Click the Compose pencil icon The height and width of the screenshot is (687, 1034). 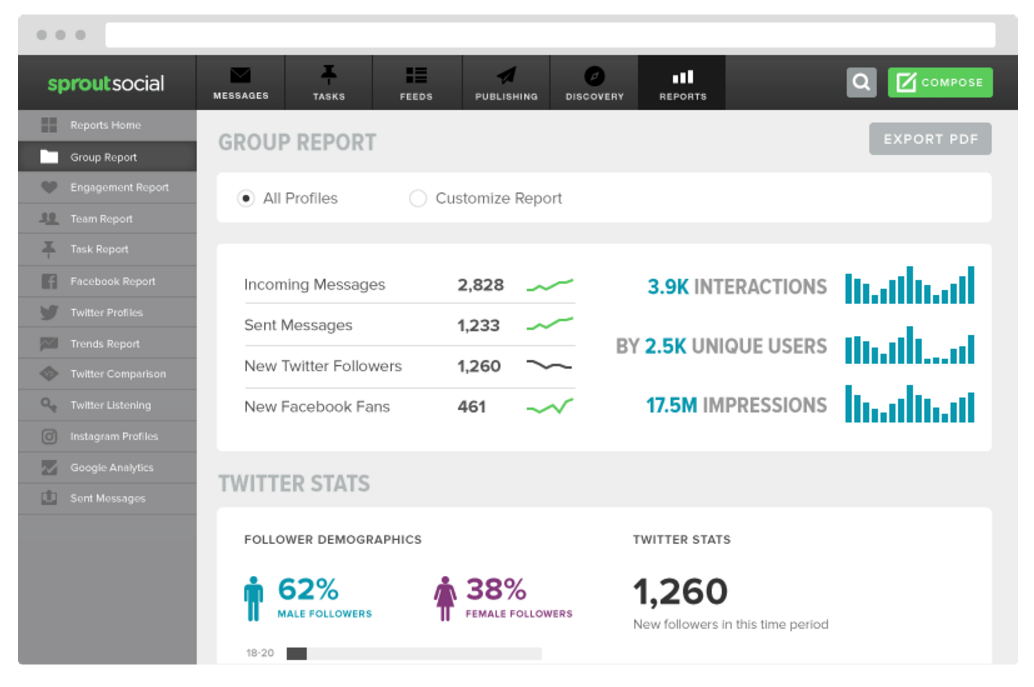coord(906,82)
